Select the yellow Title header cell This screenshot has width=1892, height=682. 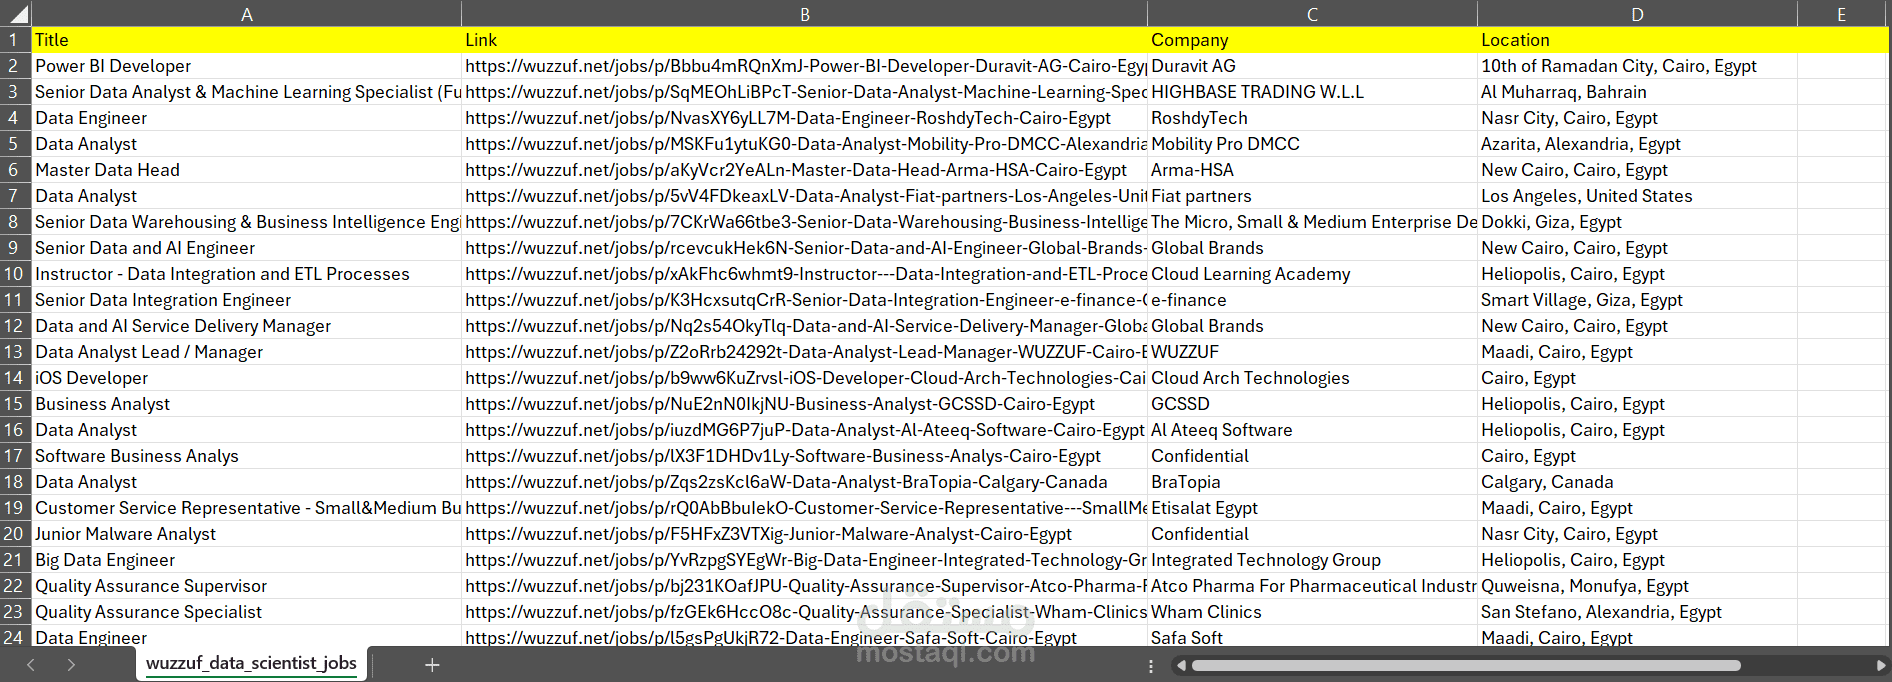click(247, 40)
